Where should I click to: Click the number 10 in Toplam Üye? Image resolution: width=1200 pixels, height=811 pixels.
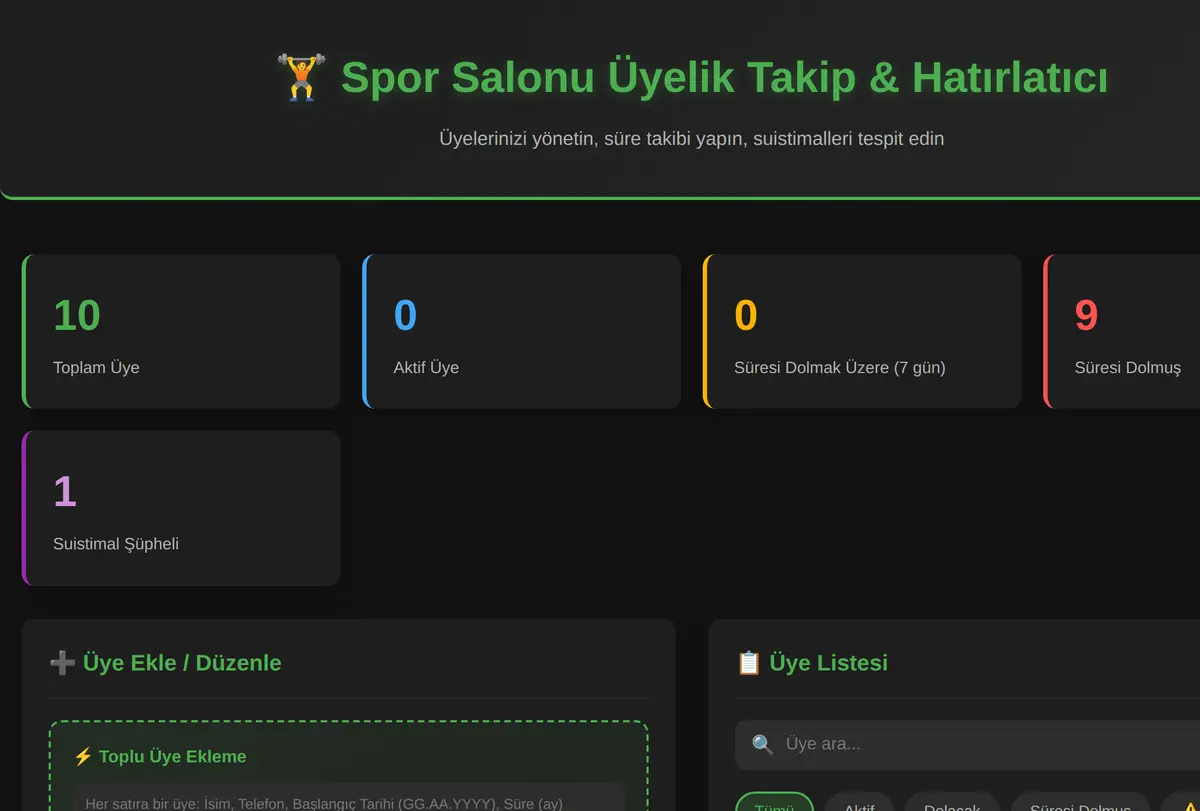click(77, 315)
